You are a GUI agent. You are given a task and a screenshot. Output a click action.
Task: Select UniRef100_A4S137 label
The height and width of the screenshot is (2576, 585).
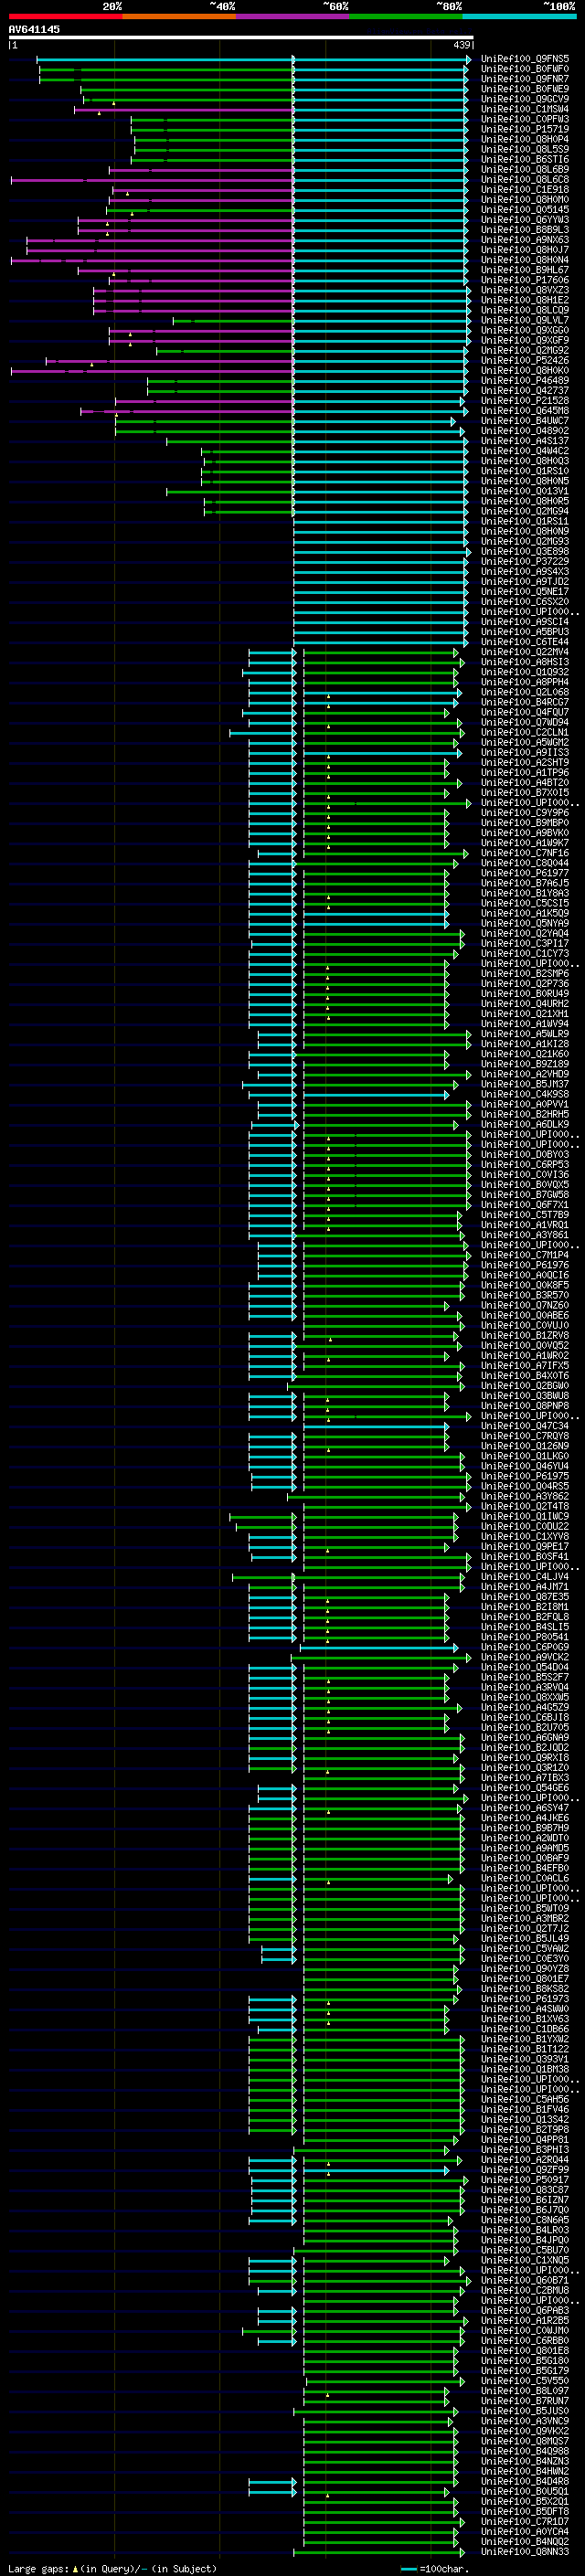[x=524, y=441]
